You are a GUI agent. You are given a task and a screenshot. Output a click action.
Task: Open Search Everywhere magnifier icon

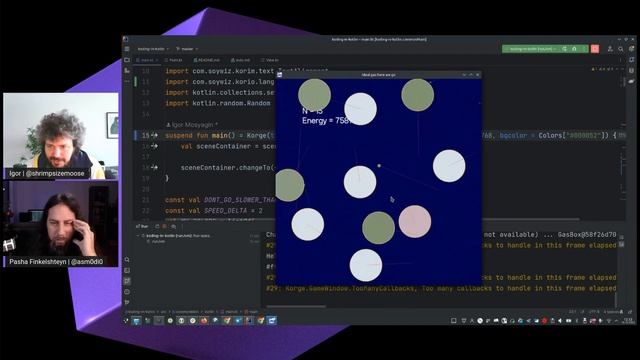coord(621,49)
